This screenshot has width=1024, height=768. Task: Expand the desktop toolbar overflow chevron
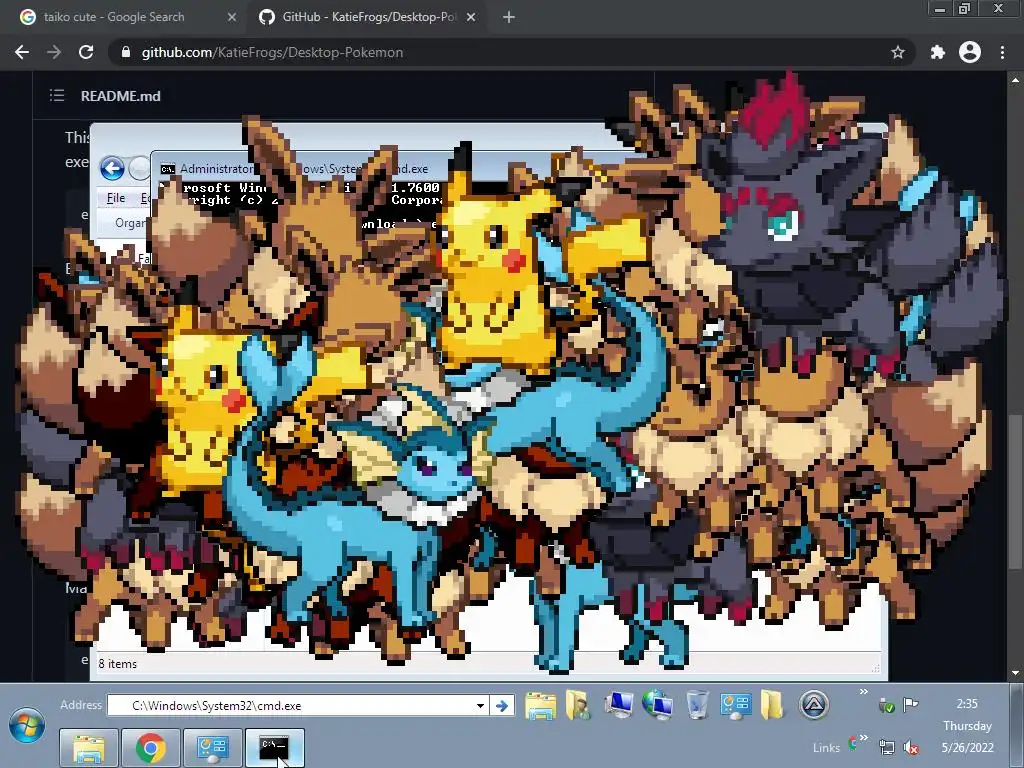click(863, 692)
